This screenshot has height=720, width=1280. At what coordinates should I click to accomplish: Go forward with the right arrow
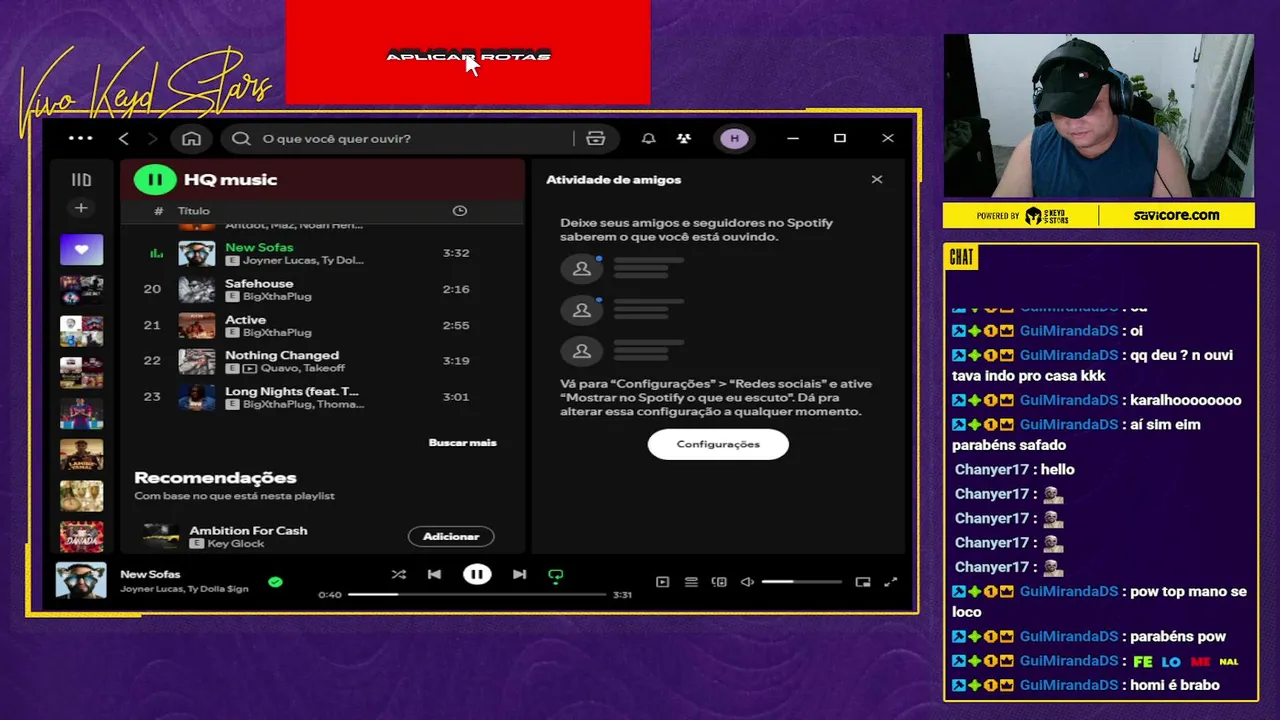click(x=152, y=139)
